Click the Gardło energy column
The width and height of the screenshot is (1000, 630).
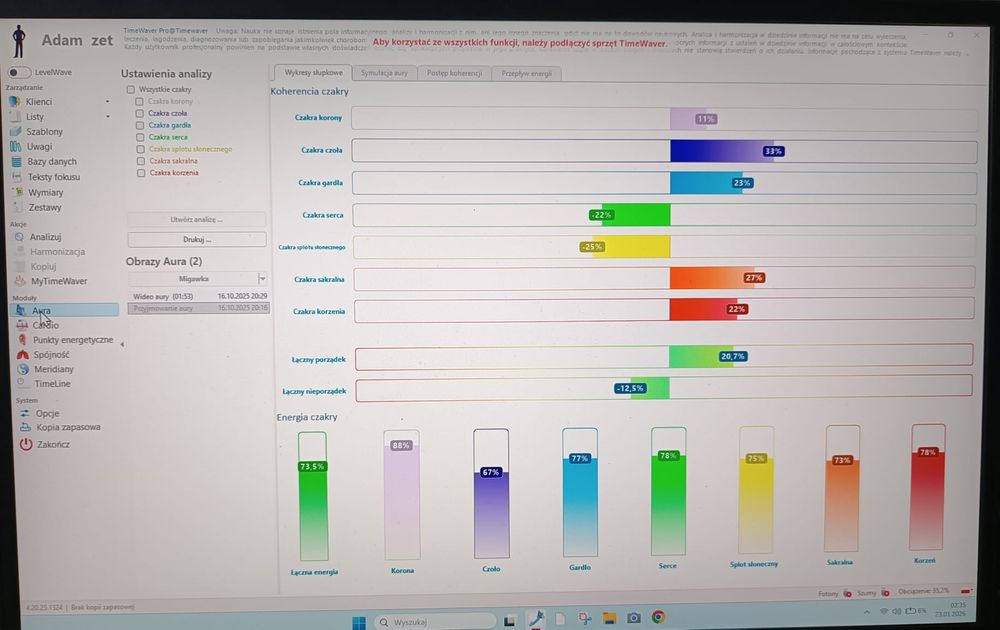click(x=580, y=492)
